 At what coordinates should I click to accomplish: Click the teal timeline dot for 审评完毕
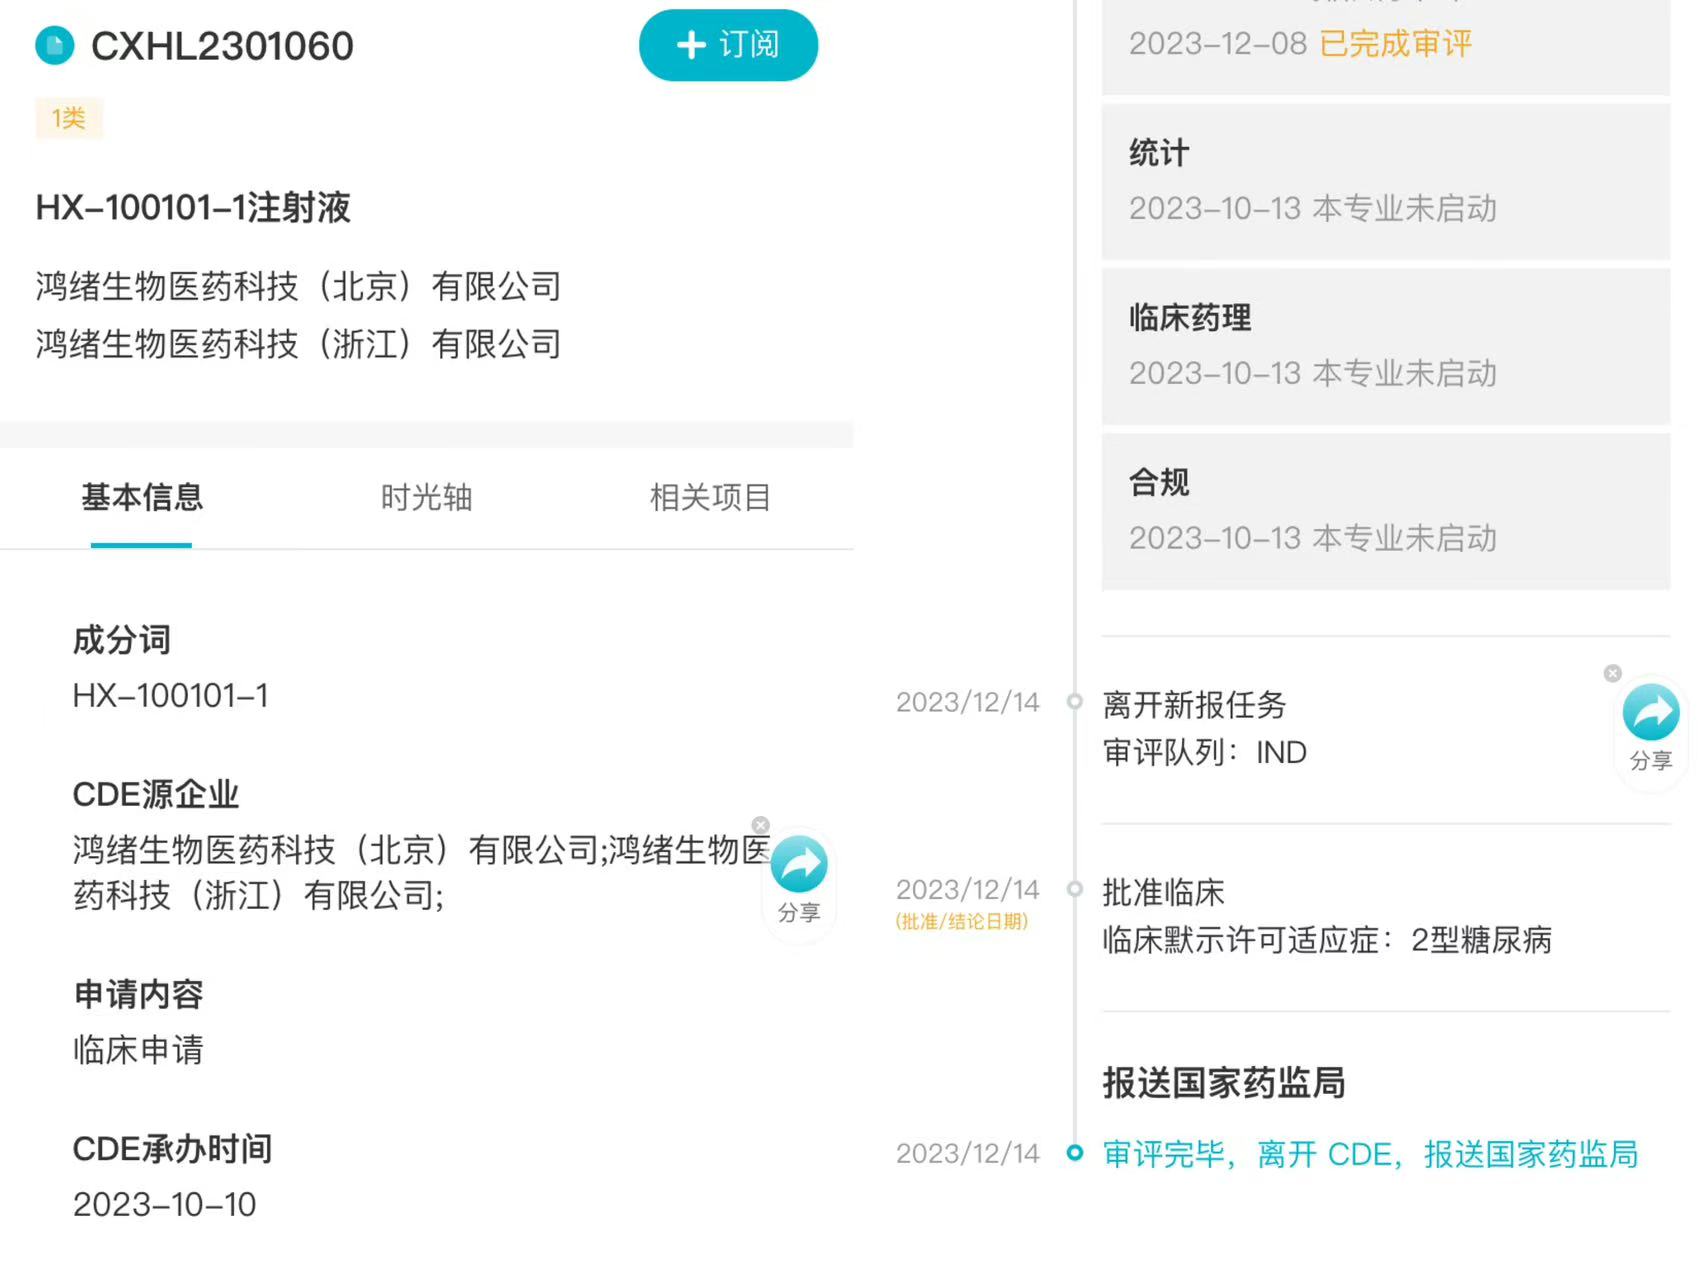click(1075, 1153)
